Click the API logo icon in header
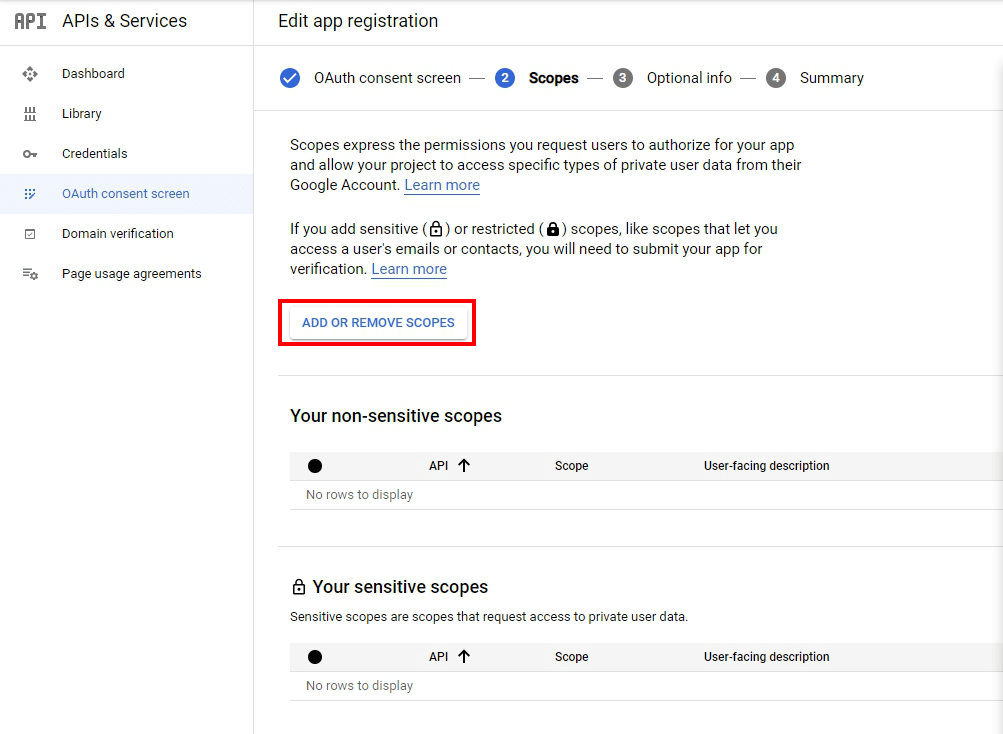The image size is (1003, 734). [30, 21]
